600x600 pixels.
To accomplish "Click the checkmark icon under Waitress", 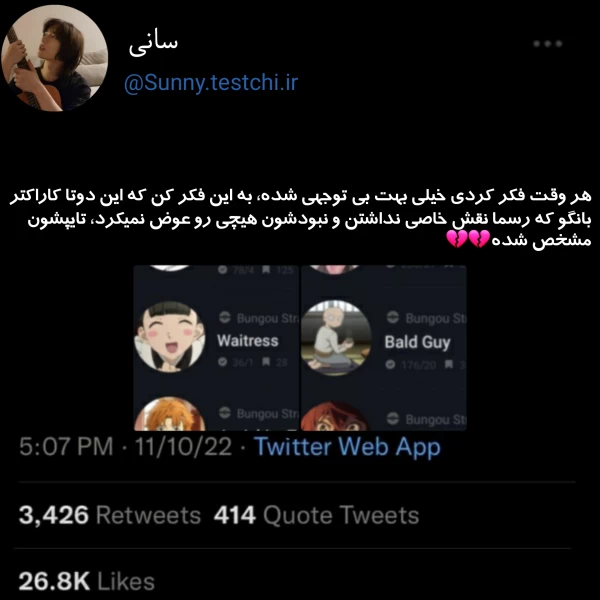I will coord(222,362).
